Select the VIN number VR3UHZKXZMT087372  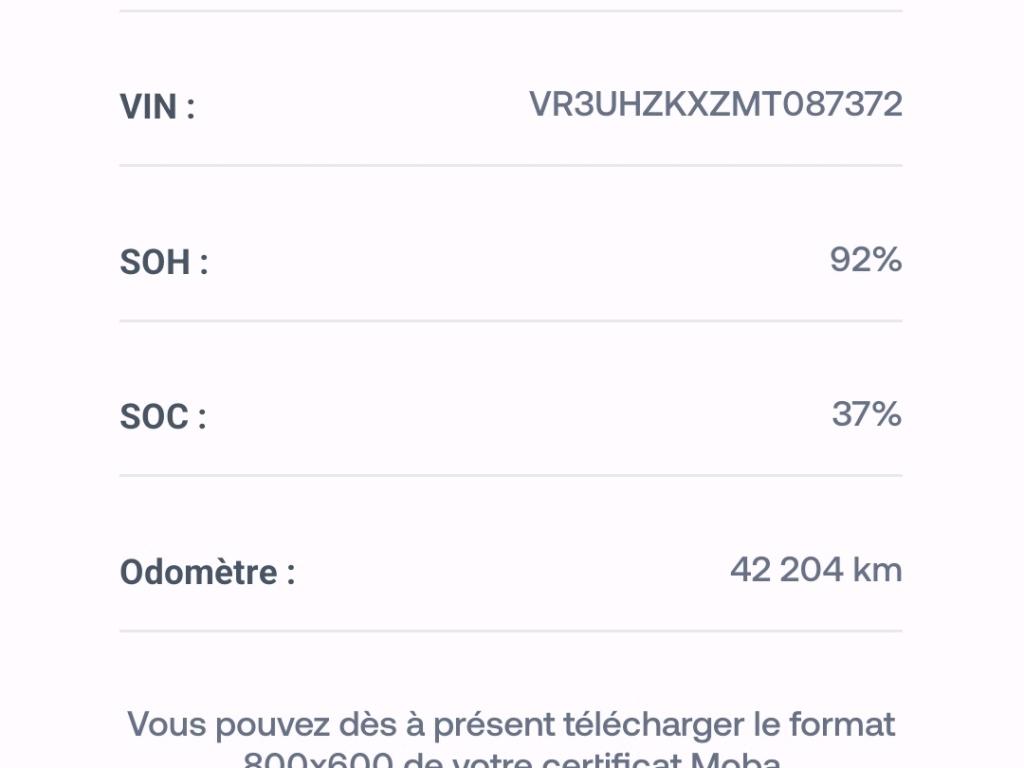715,104
